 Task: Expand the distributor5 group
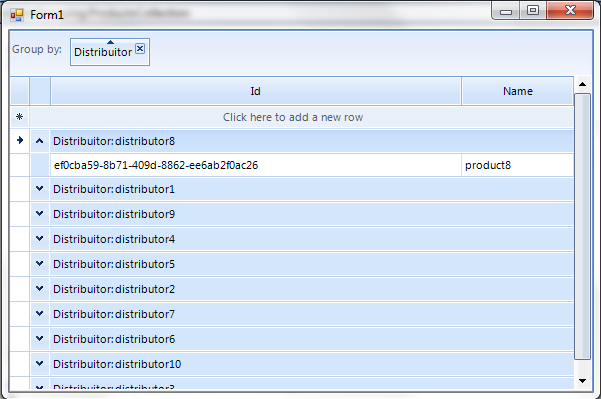pos(39,263)
